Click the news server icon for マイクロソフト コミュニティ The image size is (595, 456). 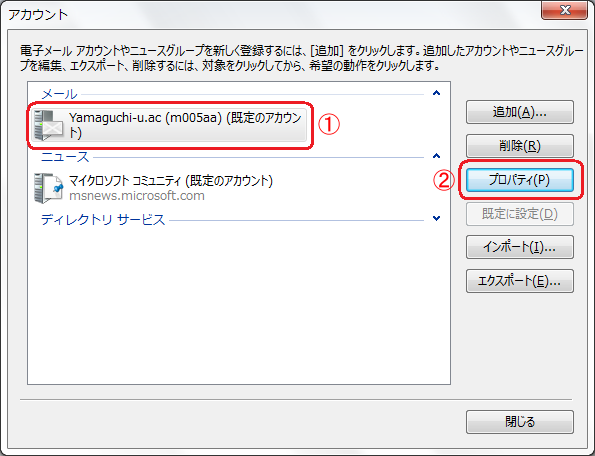pos(48,188)
